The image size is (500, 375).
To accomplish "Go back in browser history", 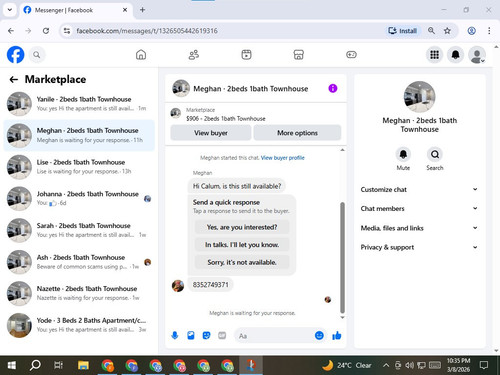I will (x=11, y=31).
